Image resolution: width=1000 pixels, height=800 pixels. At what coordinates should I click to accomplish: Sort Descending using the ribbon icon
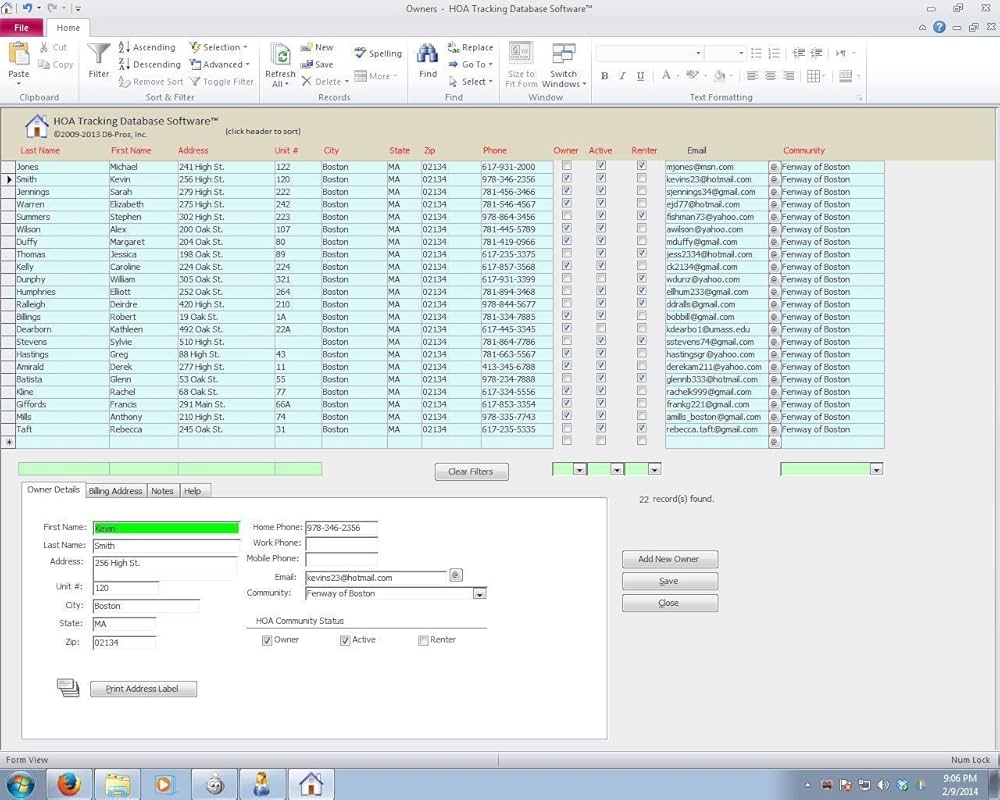coord(124,64)
